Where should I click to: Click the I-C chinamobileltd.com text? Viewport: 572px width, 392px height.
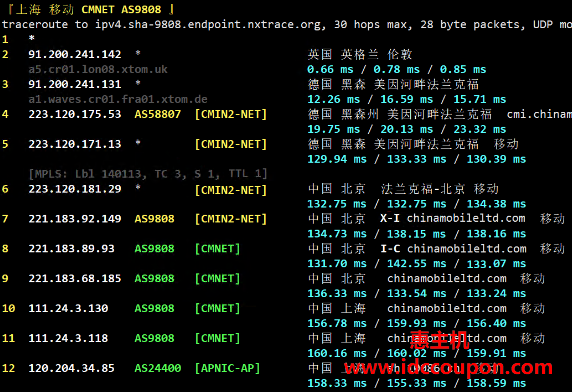pyautogui.click(x=453, y=249)
